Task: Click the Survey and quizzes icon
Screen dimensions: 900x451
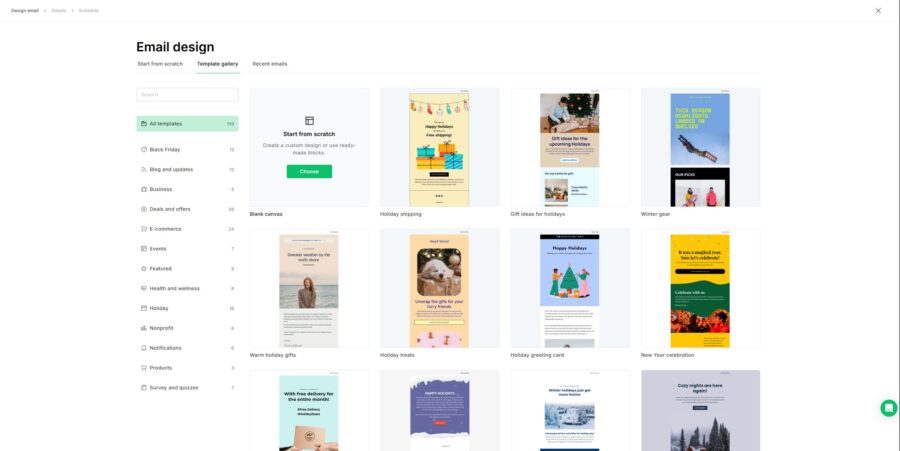Action: pyautogui.click(x=143, y=387)
